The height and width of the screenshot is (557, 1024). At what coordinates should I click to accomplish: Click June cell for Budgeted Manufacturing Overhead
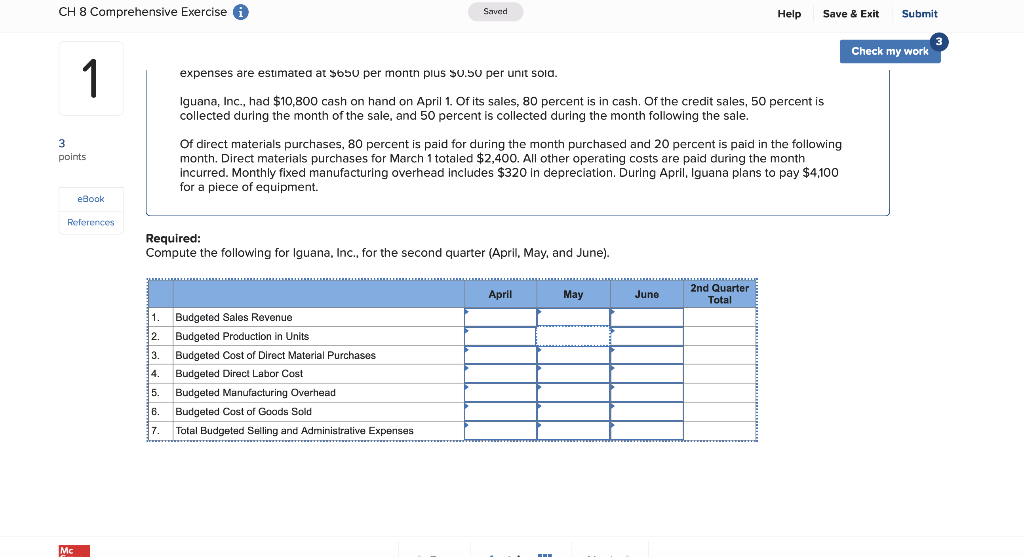[x=647, y=393]
